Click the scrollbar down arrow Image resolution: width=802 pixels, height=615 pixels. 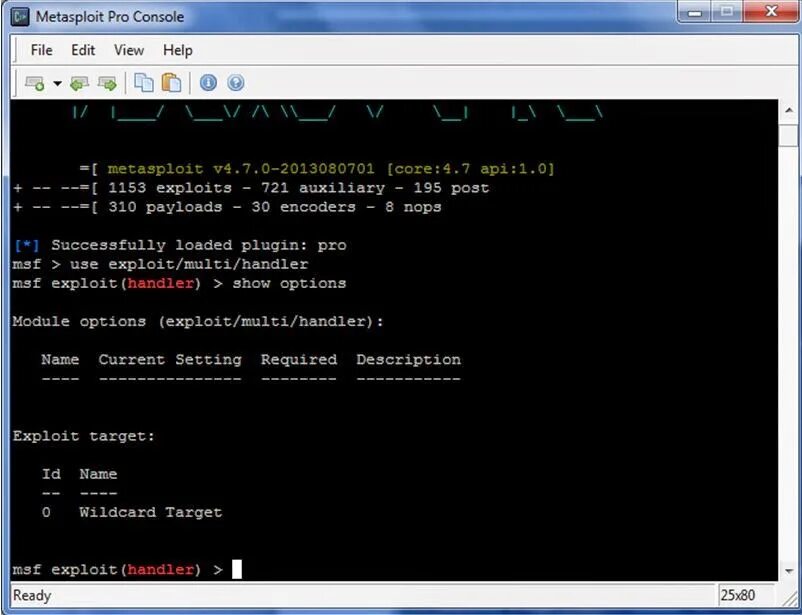click(788, 571)
